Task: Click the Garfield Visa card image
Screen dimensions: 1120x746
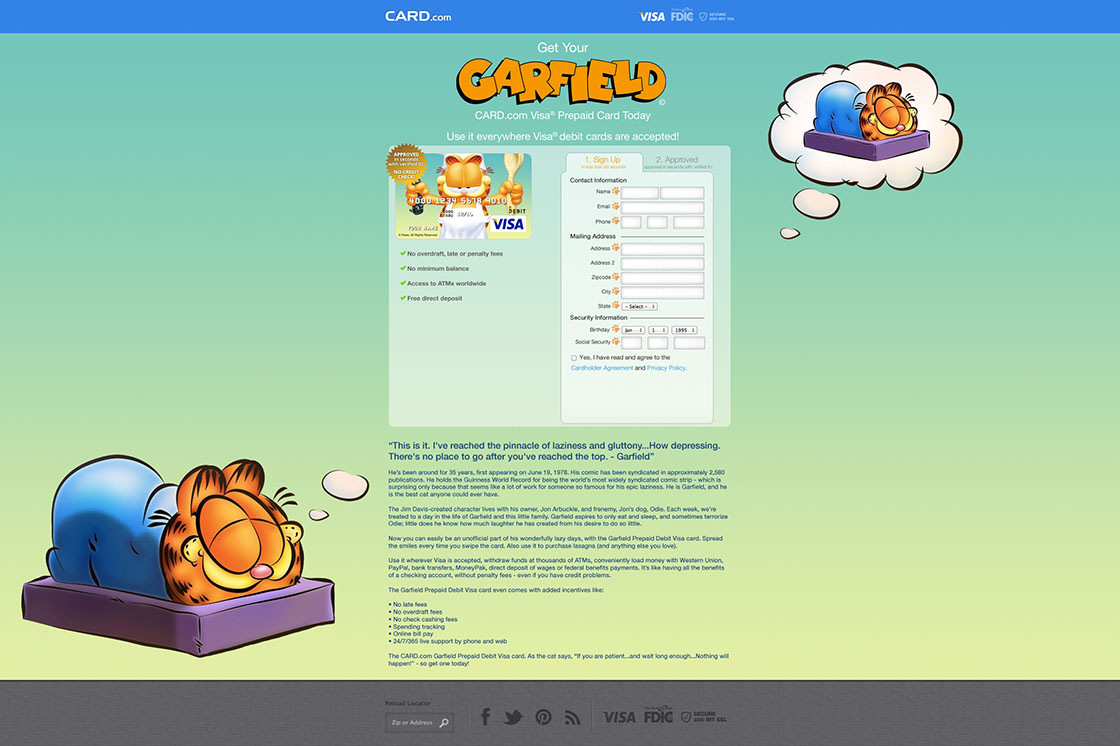Action: coord(464,196)
